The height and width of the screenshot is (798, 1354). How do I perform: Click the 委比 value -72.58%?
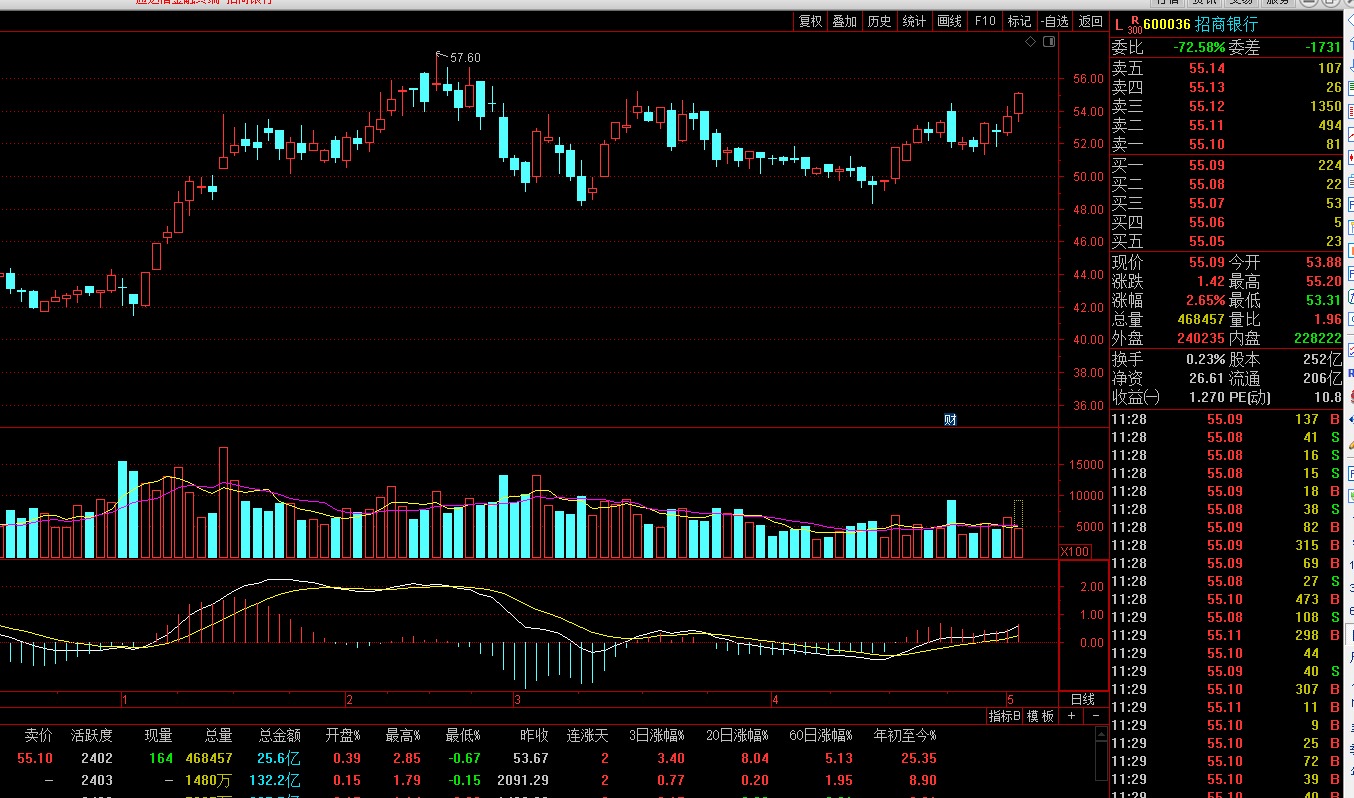1199,47
